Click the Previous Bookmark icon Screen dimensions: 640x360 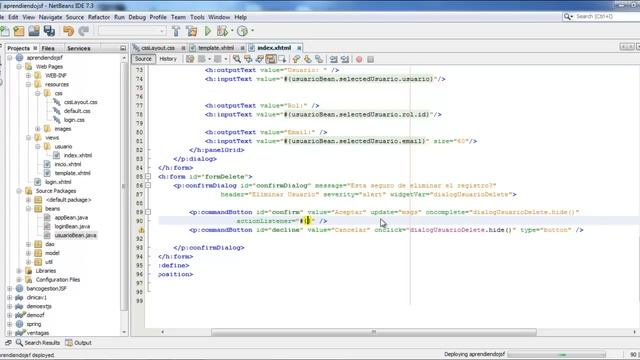point(296,59)
